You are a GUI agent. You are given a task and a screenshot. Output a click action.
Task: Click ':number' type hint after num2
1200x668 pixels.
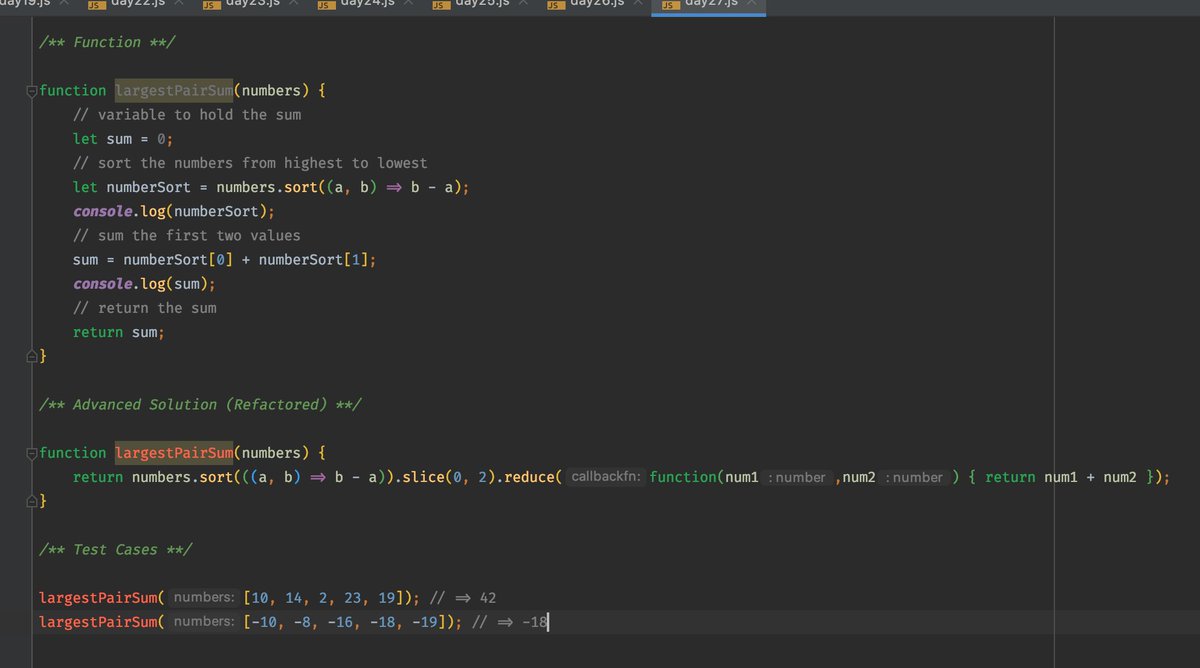914,478
